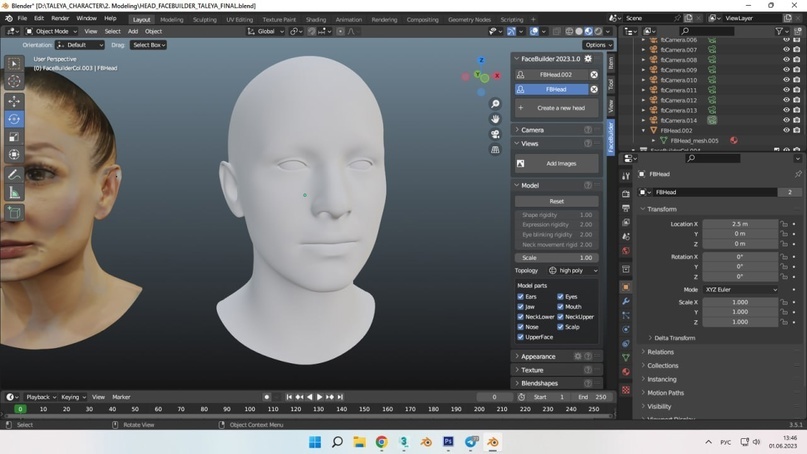Image resolution: width=807 pixels, height=454 pixels.
Task: Activate the Rotate tool
Action: pyautogui.click(x=14, y=119)
